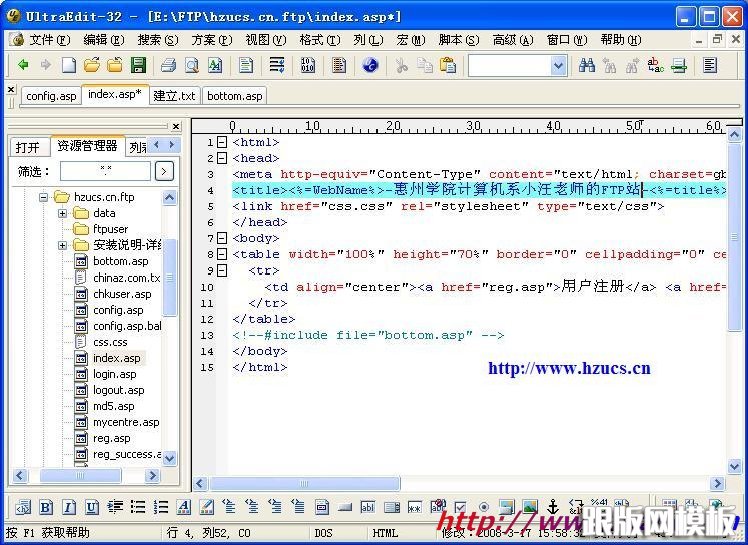
Task: Switch to hex edit mode (1010 icon)
Action: pyautogui.click(x=308, y=65)
